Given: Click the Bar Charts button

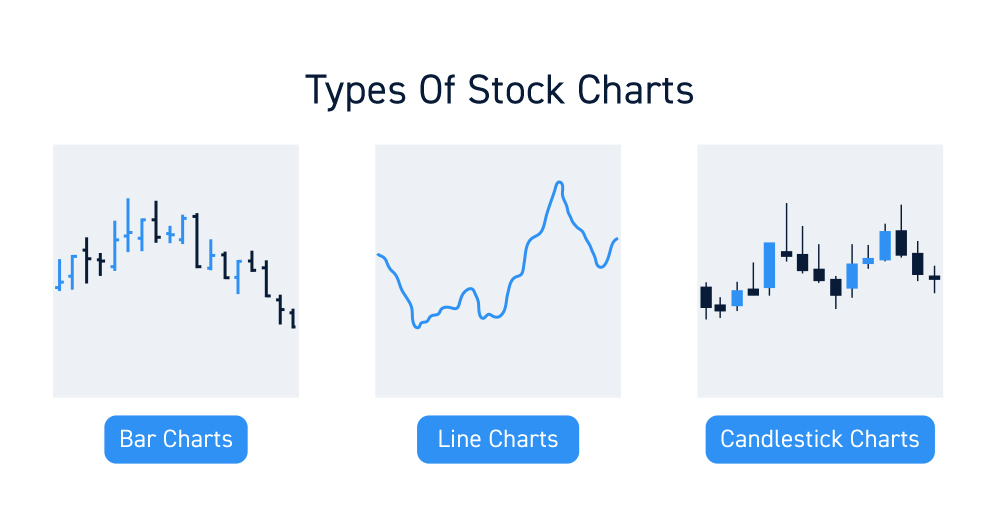Looking at the screenshot, I should (175, 439).
